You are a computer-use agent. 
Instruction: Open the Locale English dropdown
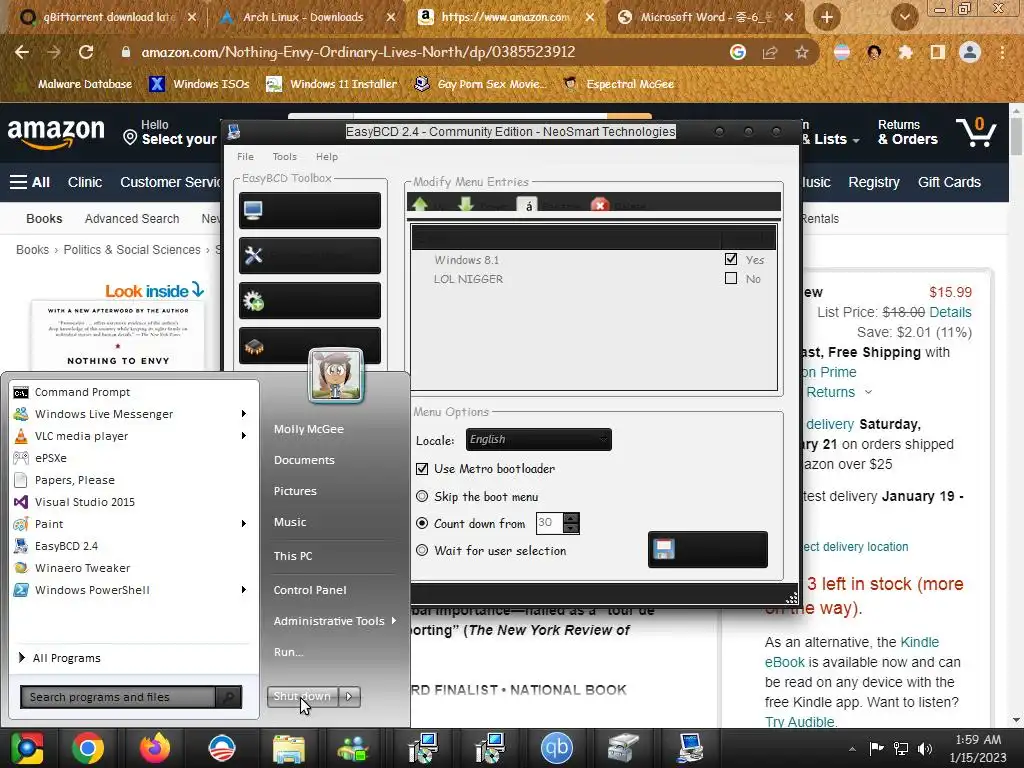click(x=539, y=440)
